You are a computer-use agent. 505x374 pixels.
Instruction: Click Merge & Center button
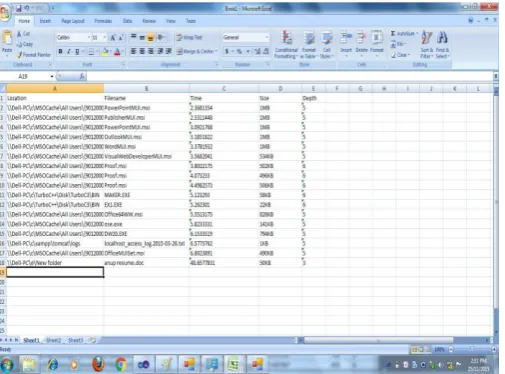[195, 51]
